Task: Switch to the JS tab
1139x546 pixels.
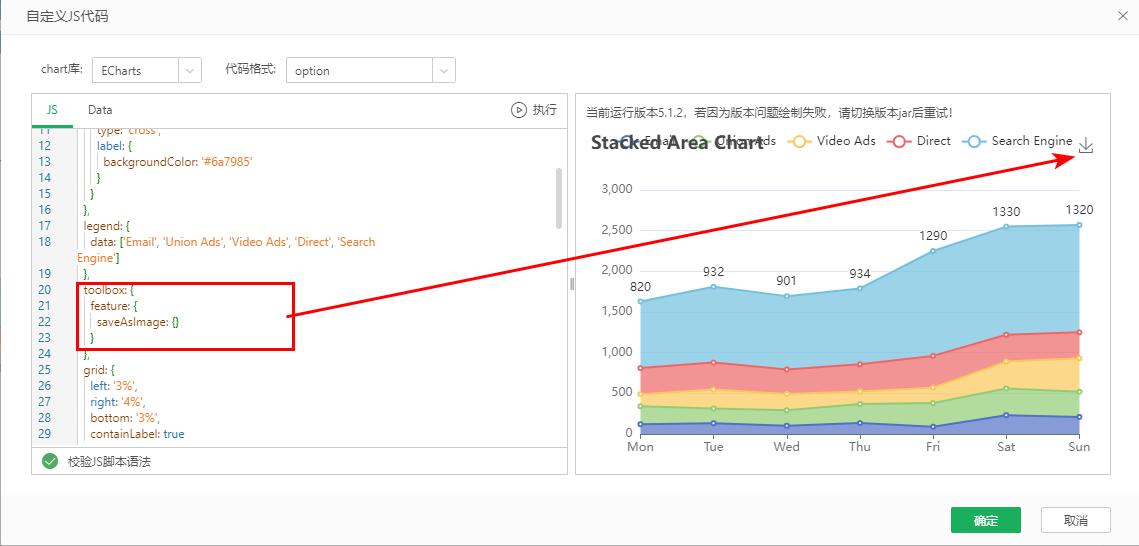Action: (52, 110)
